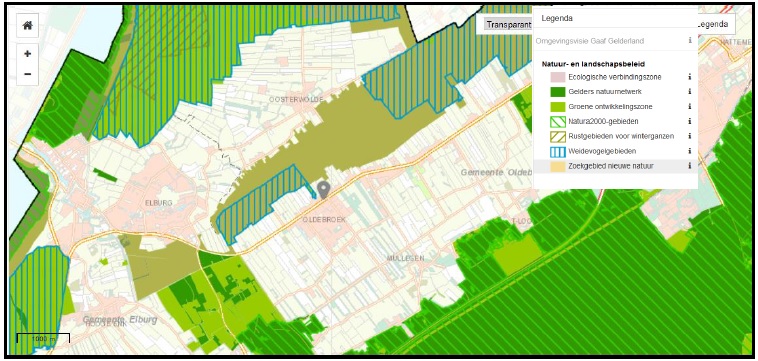Open info for Natura2000-gebieden
This screenshot has height=361, width=758.
[690, 121]
